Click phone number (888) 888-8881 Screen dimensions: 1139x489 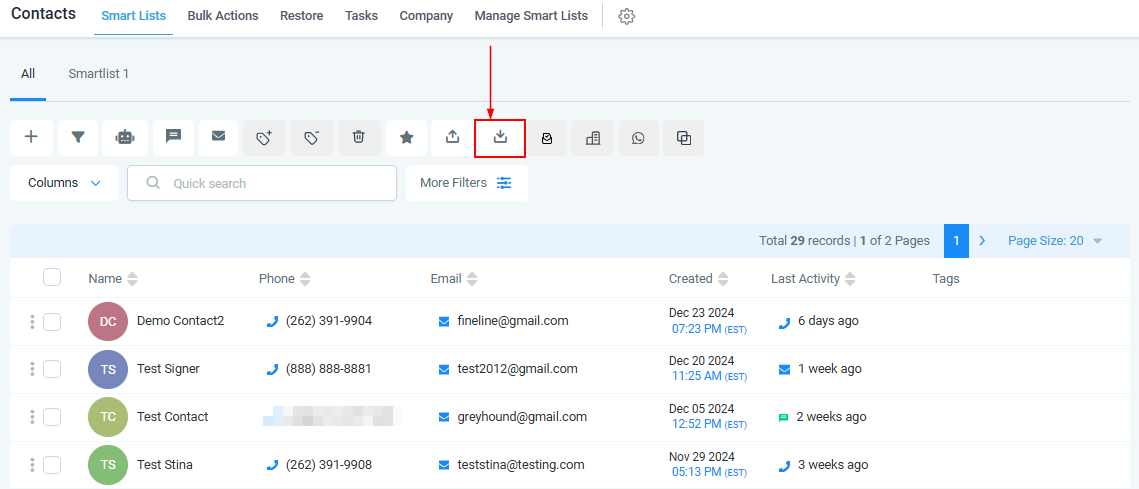point(328,368)
